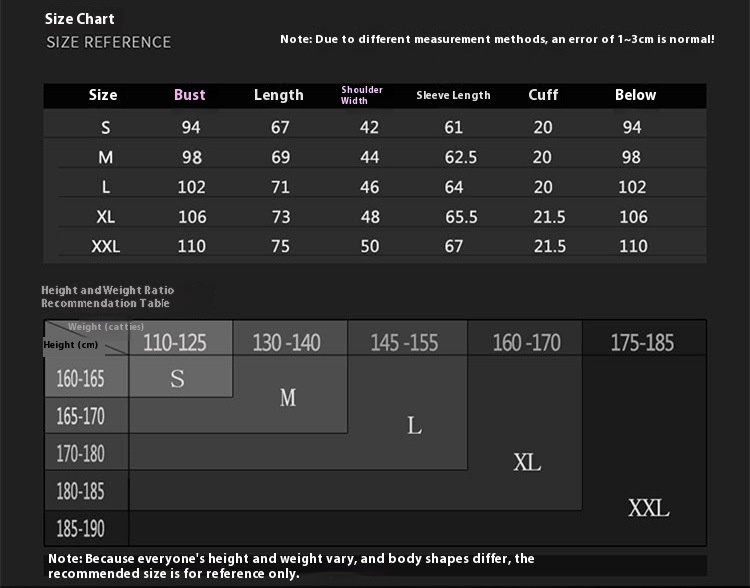Select the 160-165 height row label
Image resolution: width=750 pixels, height=588 pixels.
click(x=80, y=380)
